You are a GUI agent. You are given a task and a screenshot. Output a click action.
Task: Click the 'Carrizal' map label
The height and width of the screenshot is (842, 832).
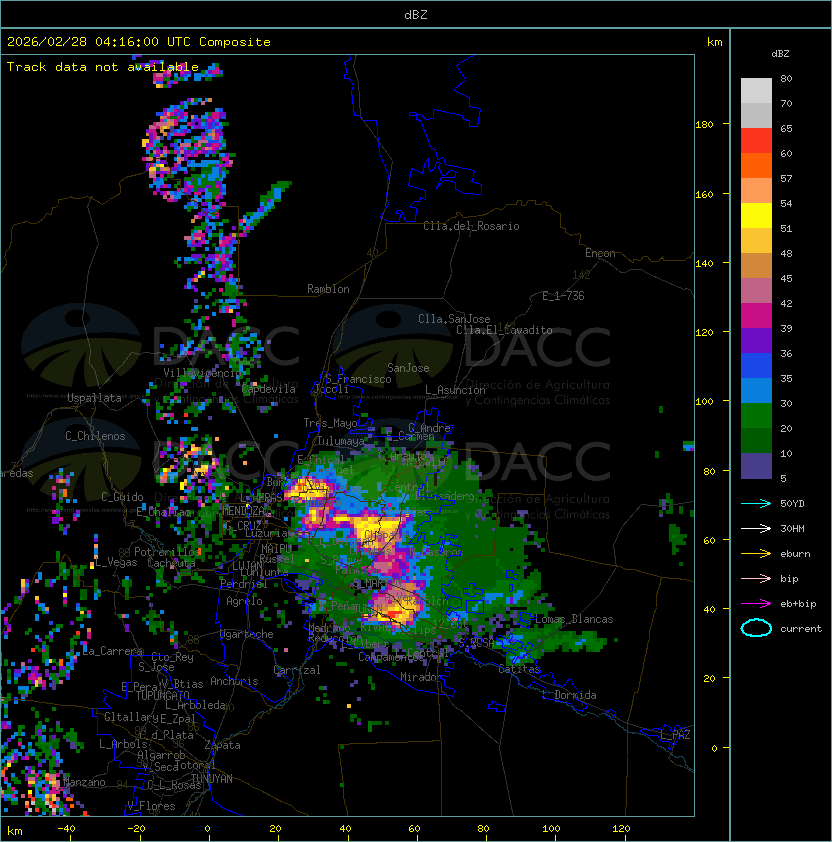click(296, 670)
